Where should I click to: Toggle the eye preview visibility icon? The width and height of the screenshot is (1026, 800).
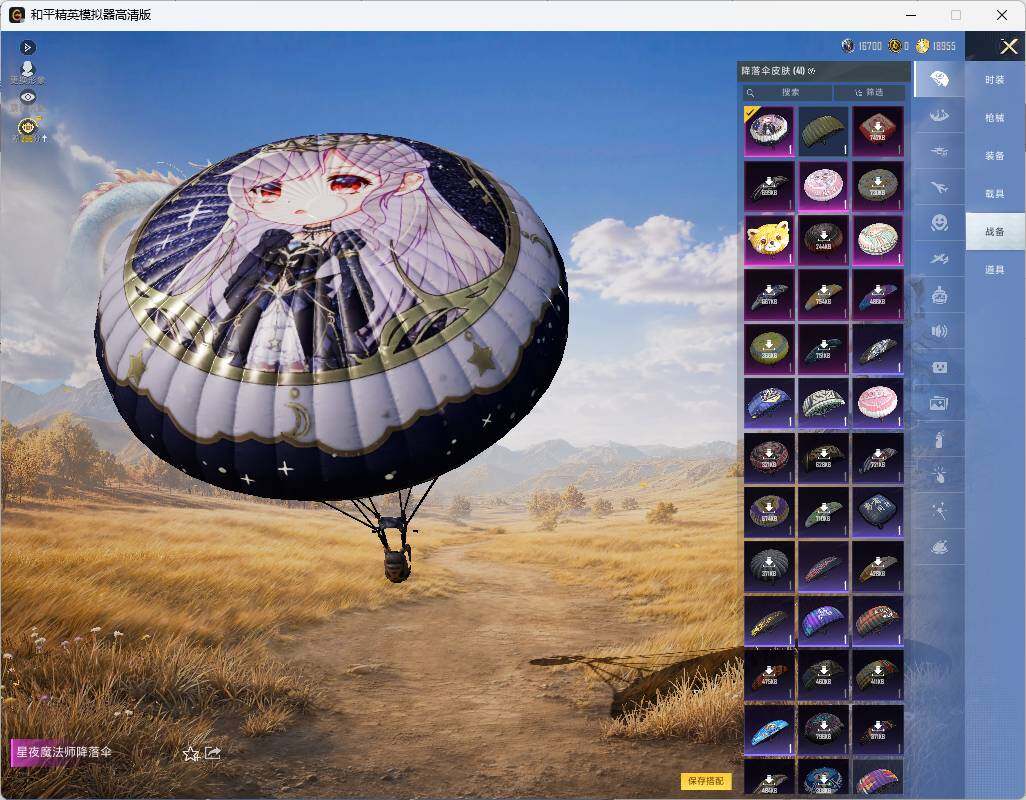(27, 97)
